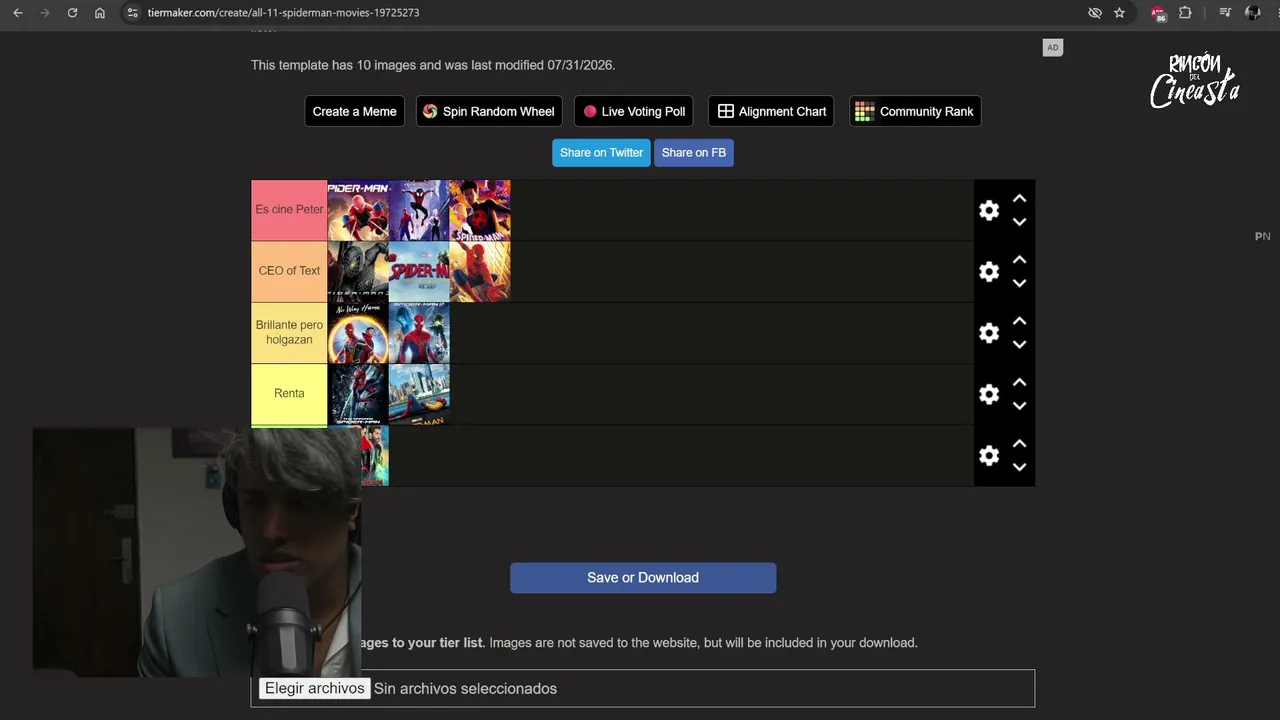Move CEO of Text tier down
1280x720 pixels.
(x=1019, y=283)
